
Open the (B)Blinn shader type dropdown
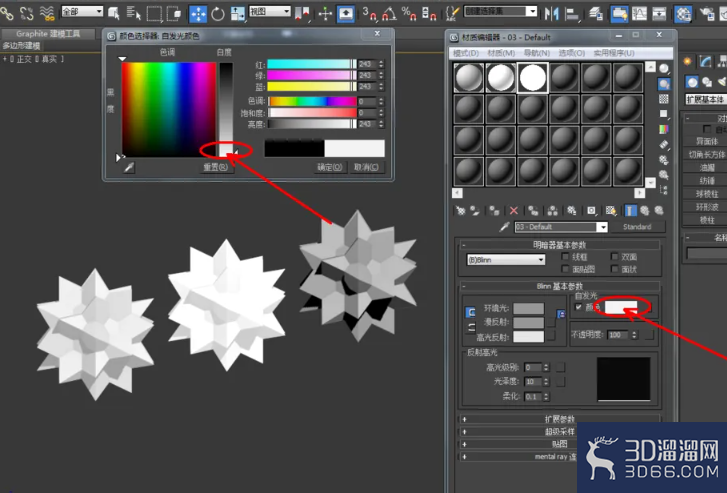click(x=505, y=260)
